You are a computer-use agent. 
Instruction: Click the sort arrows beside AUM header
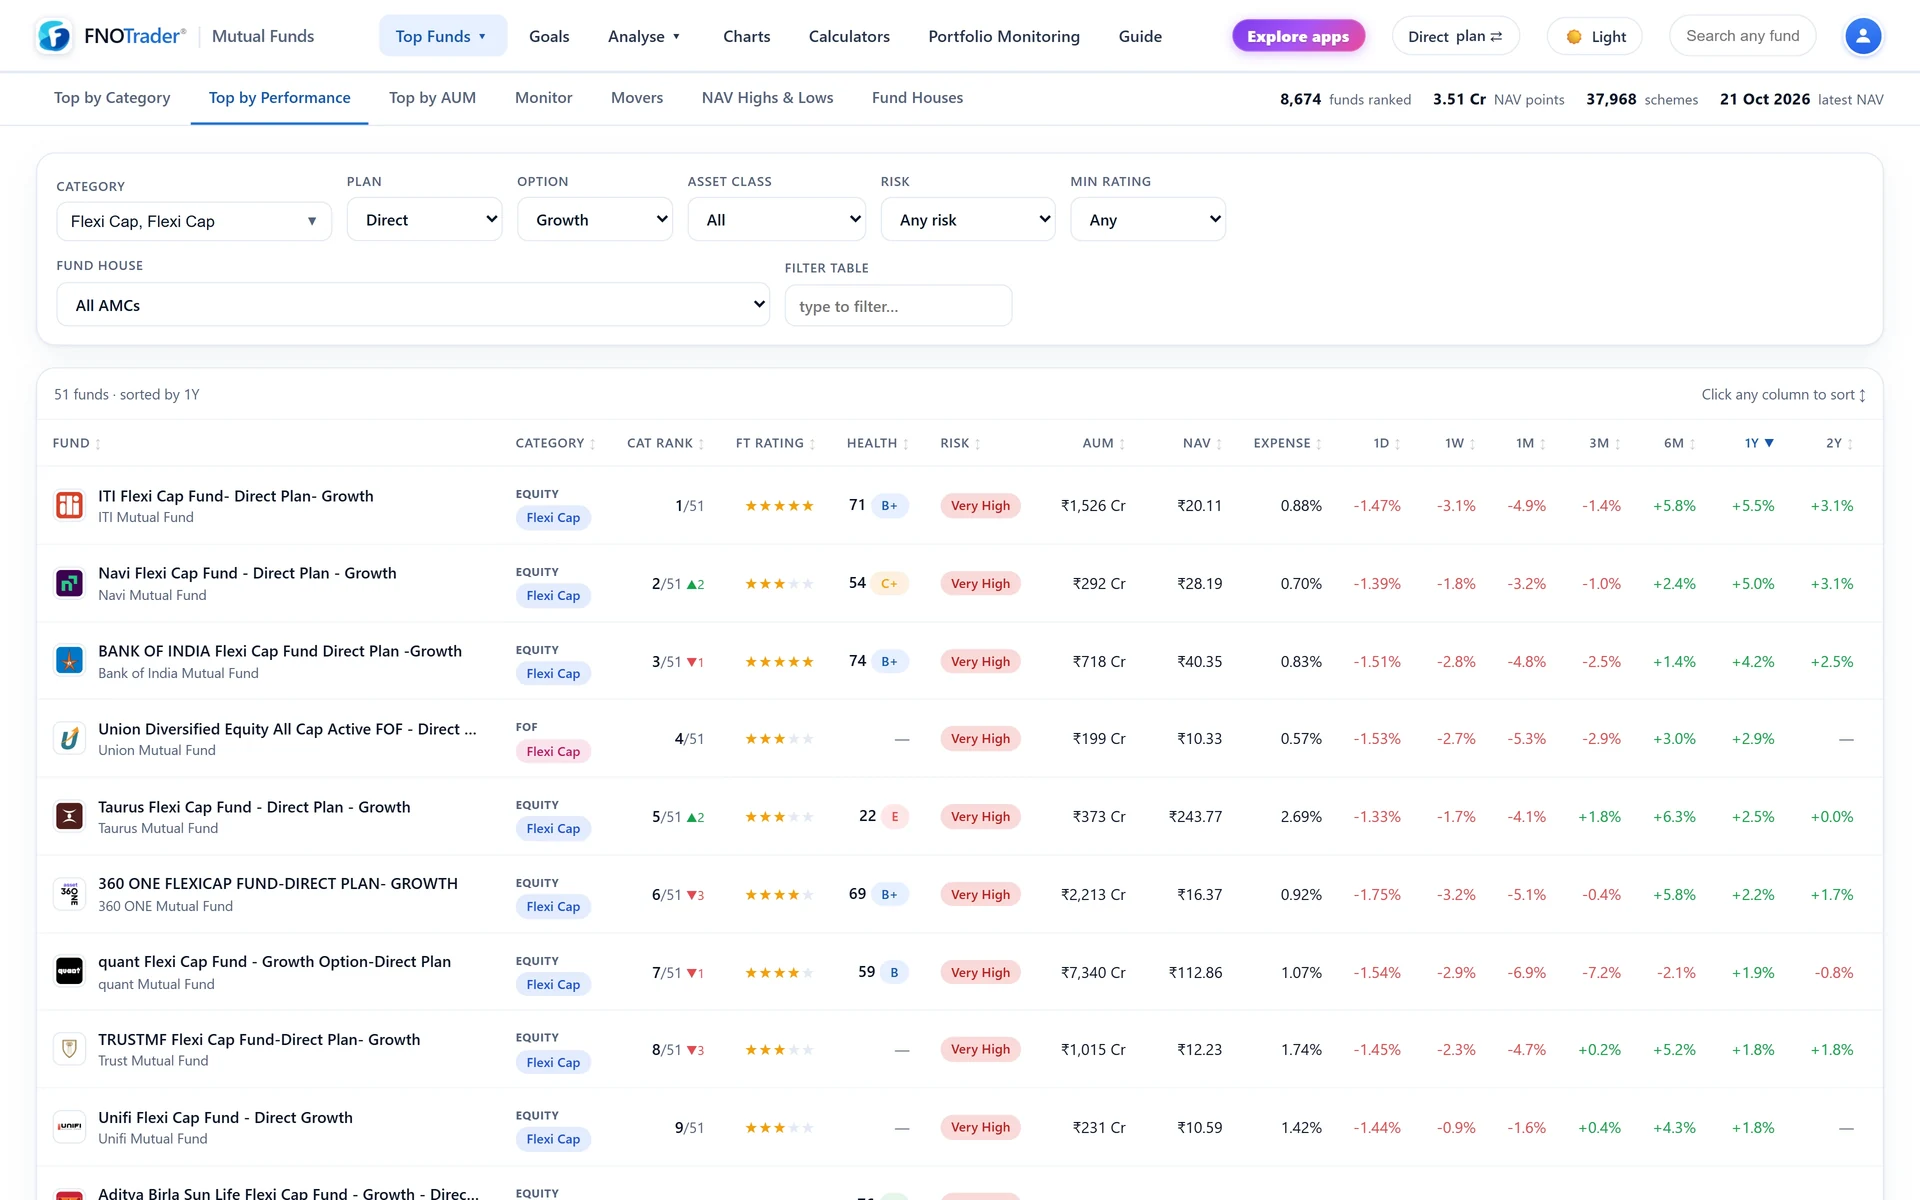tap(1122, 444)
